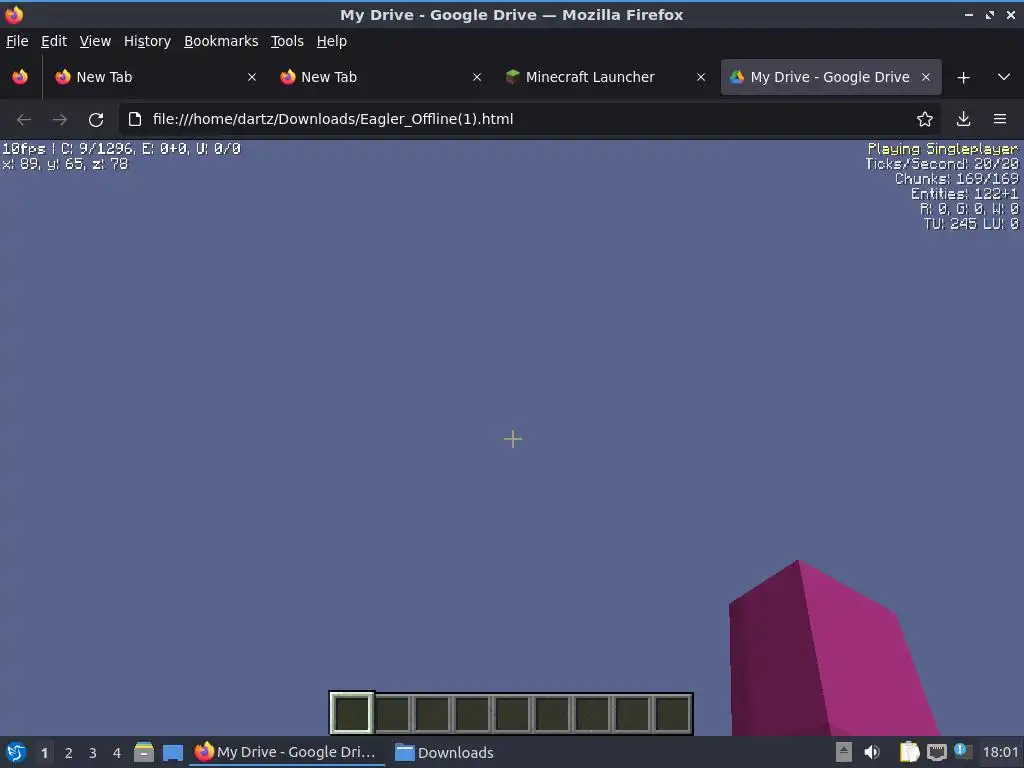
Task: Go forward one page
Action: click(x=59, y=120)
